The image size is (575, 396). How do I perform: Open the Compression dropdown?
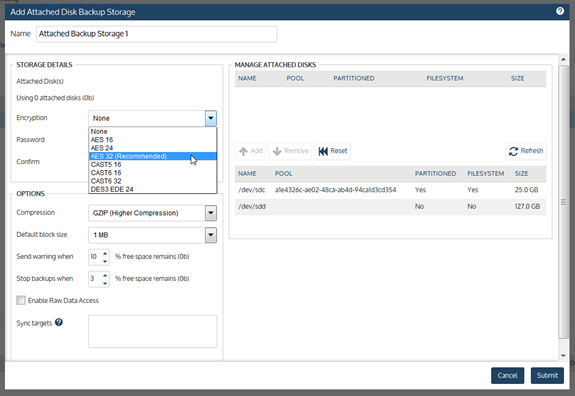point(152,213)
